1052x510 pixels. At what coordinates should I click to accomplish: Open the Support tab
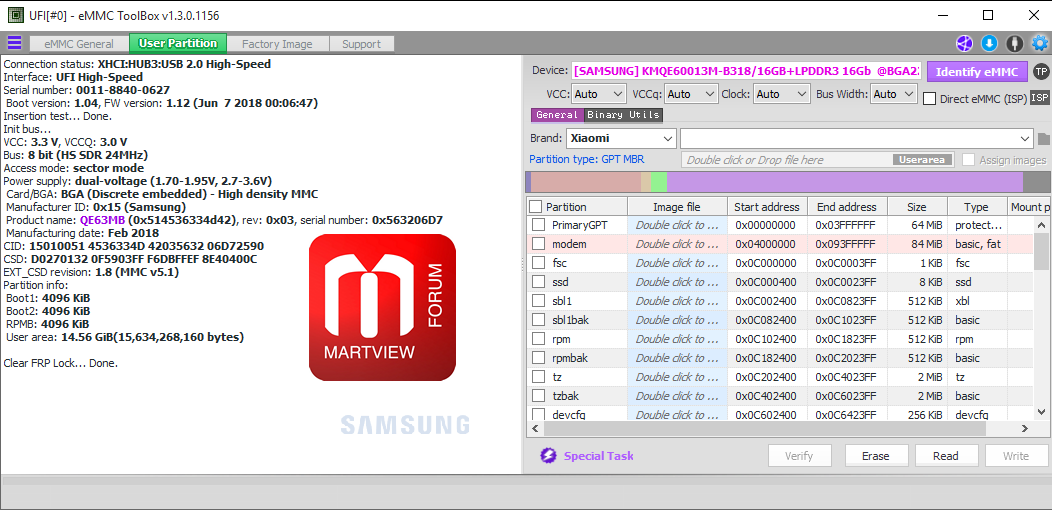click(x=361, y=44)
